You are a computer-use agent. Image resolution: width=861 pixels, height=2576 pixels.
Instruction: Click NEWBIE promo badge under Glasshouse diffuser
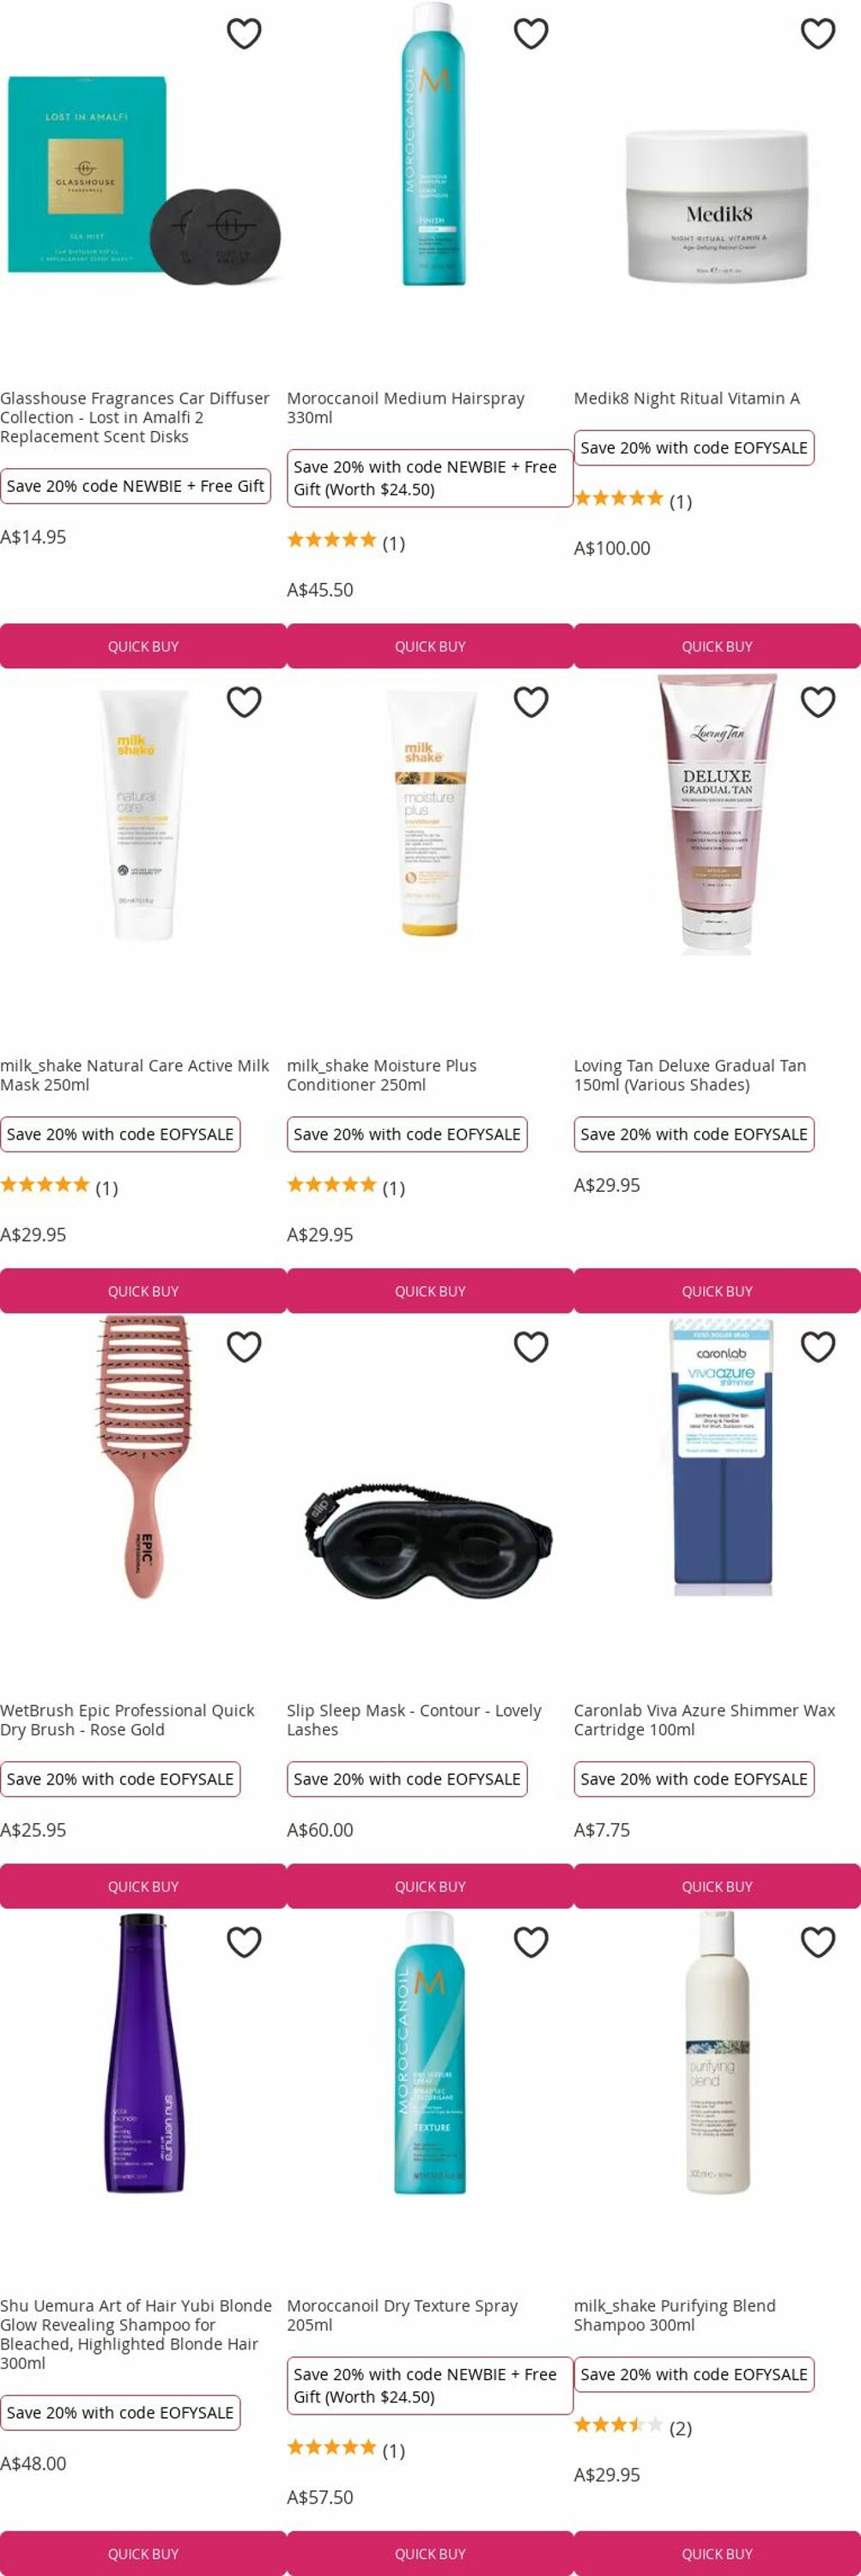[x=135, y=486]
